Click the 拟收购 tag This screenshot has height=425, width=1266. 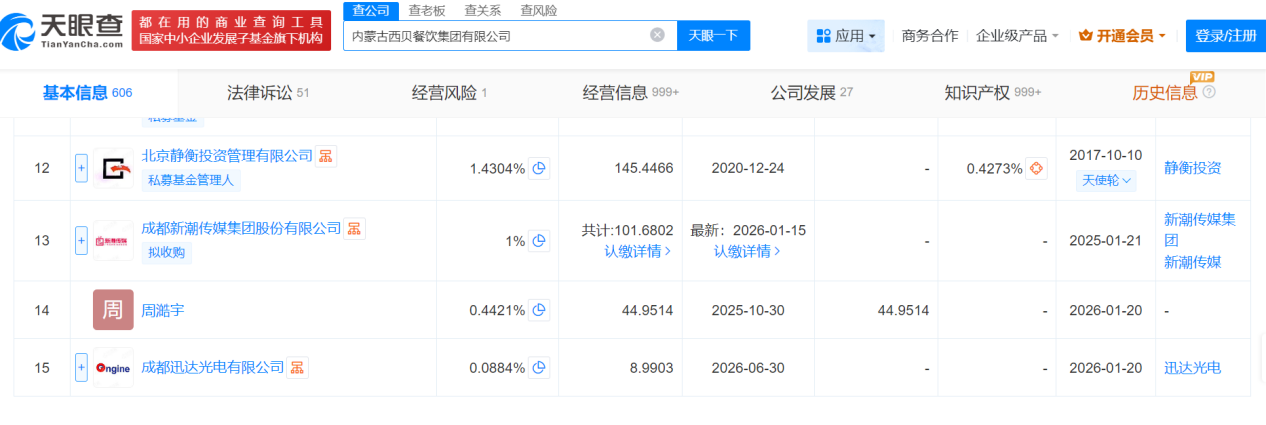point(167,252)
